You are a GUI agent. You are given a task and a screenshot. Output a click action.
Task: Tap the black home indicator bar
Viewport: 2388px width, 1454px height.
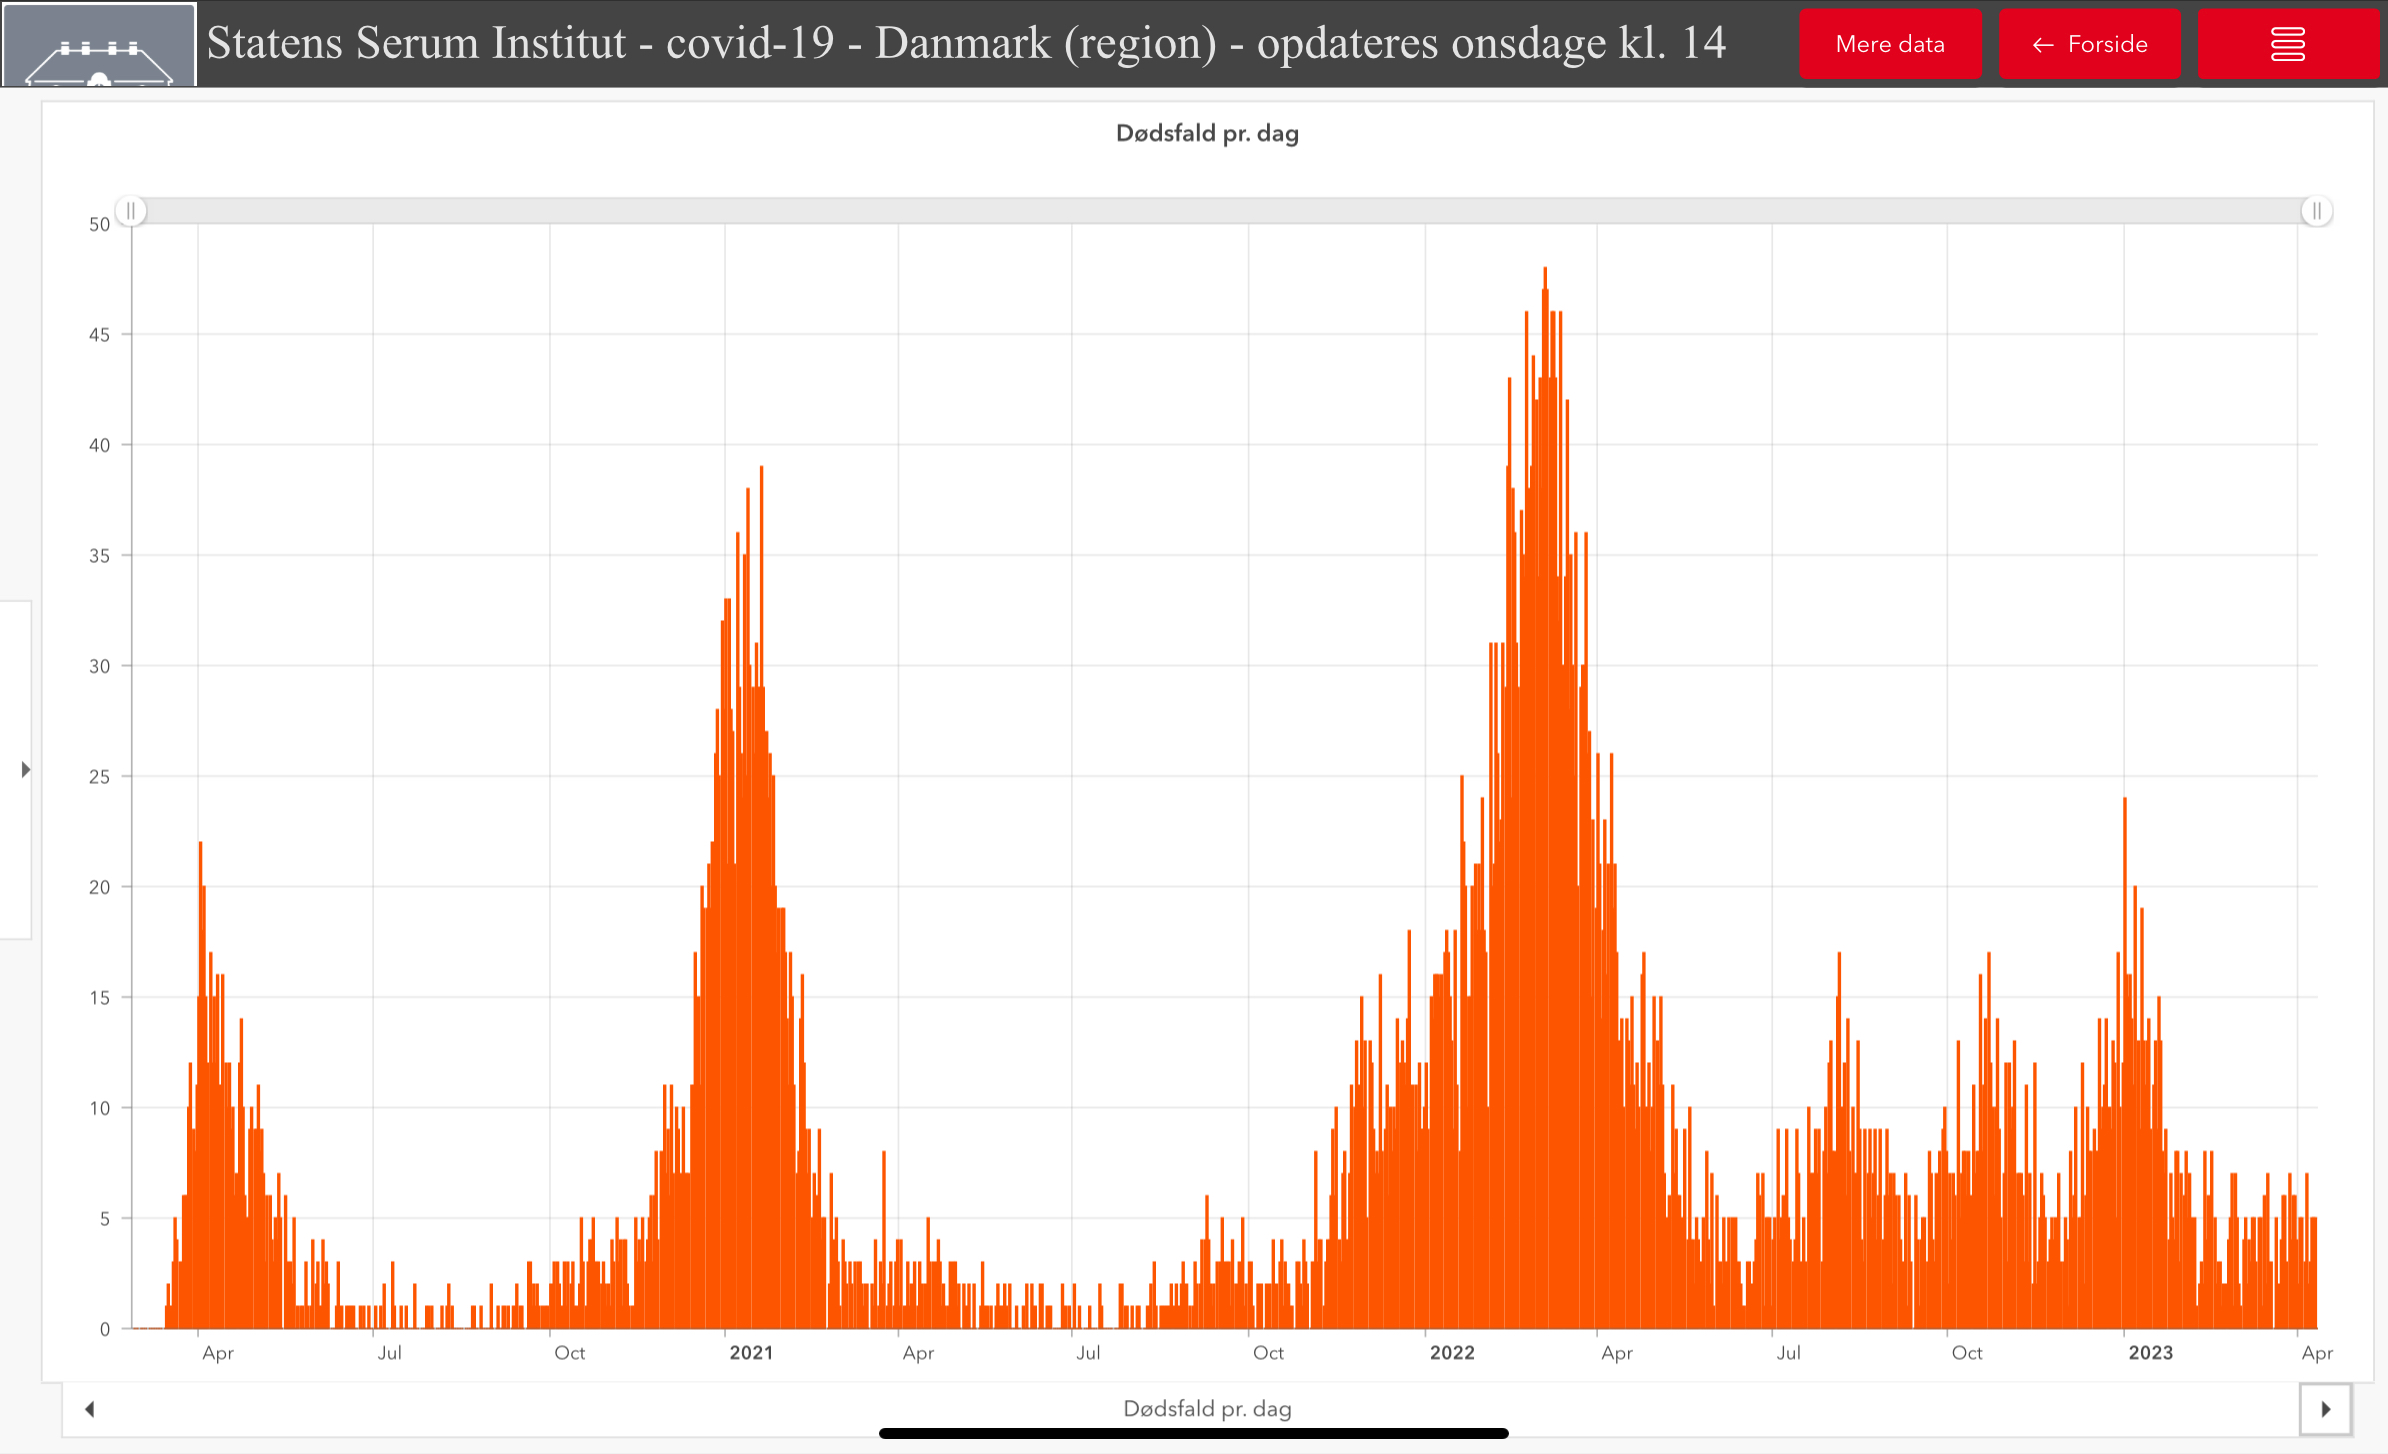coord(1193,1433)
